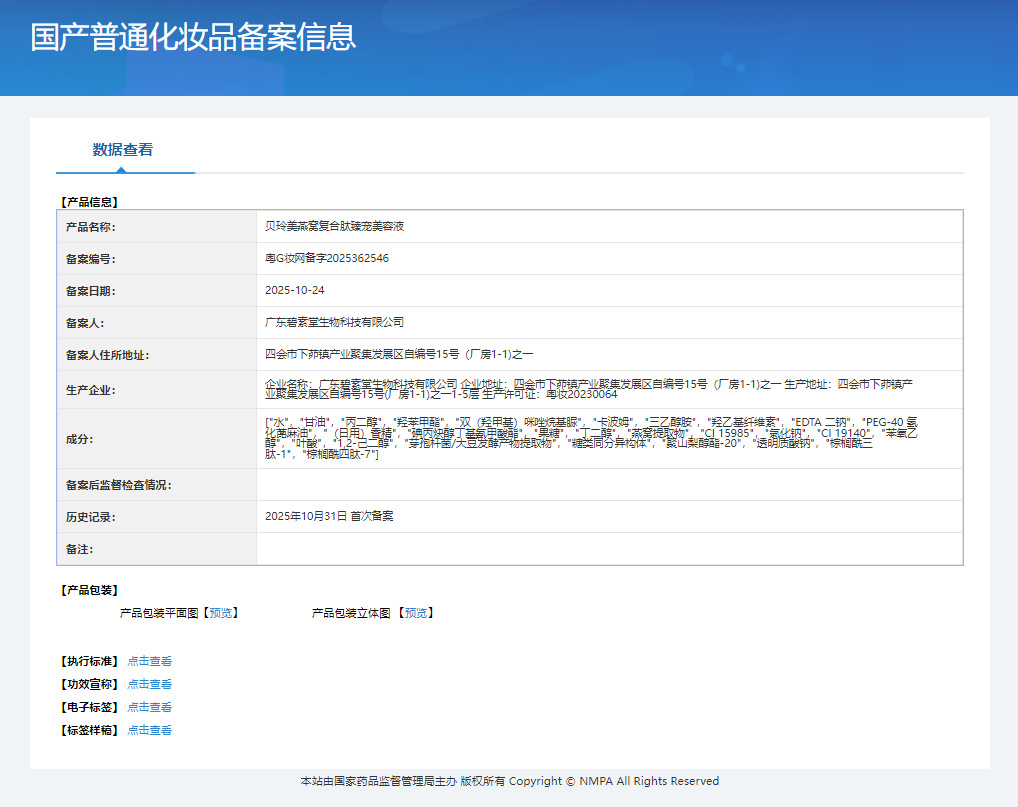The height and width of the screenshot is (807, 1018).
Task: Click the empty 备案后监督检查情况 cell
Action: click(610, 484)
